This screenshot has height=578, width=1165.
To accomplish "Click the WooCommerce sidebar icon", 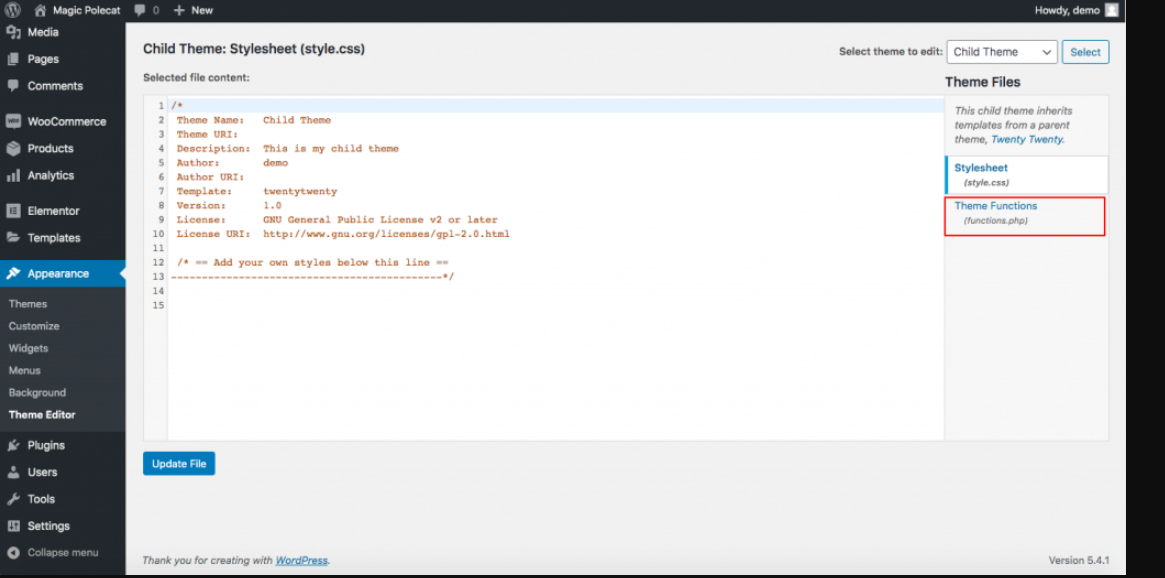I will coord(13,122).
